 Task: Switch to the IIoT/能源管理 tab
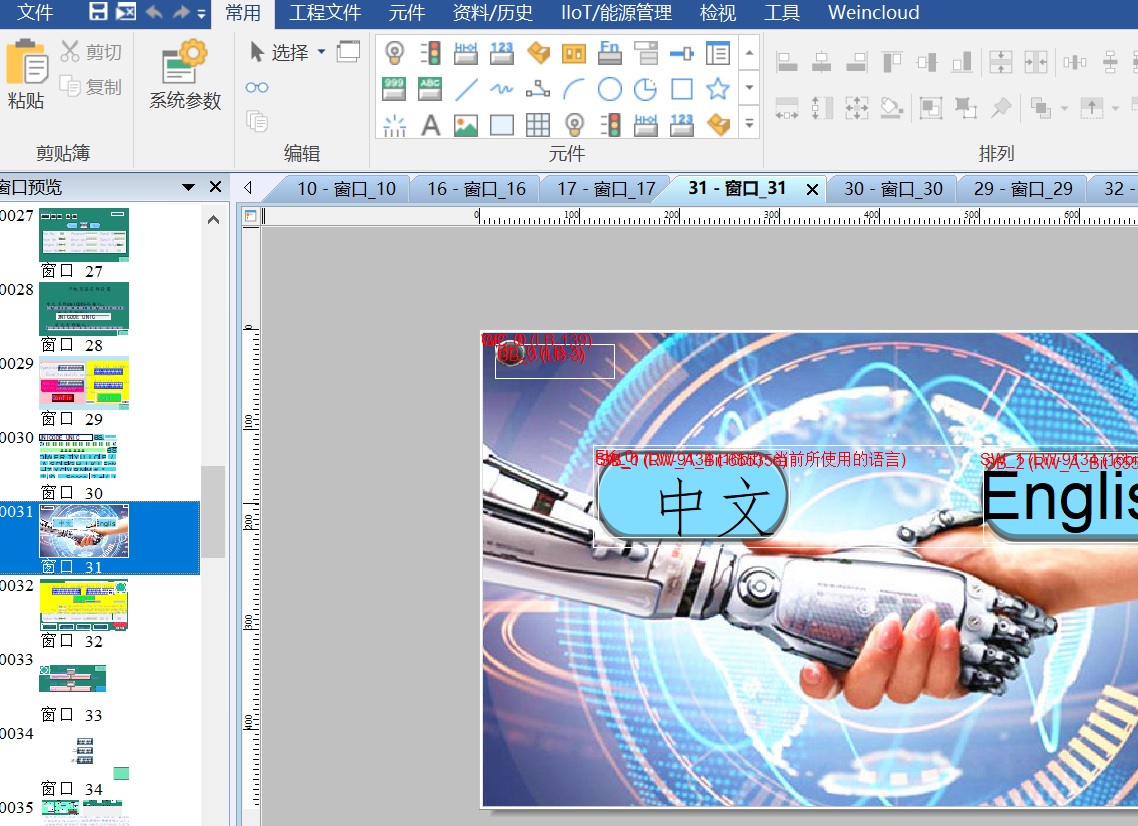click(616, 13)
